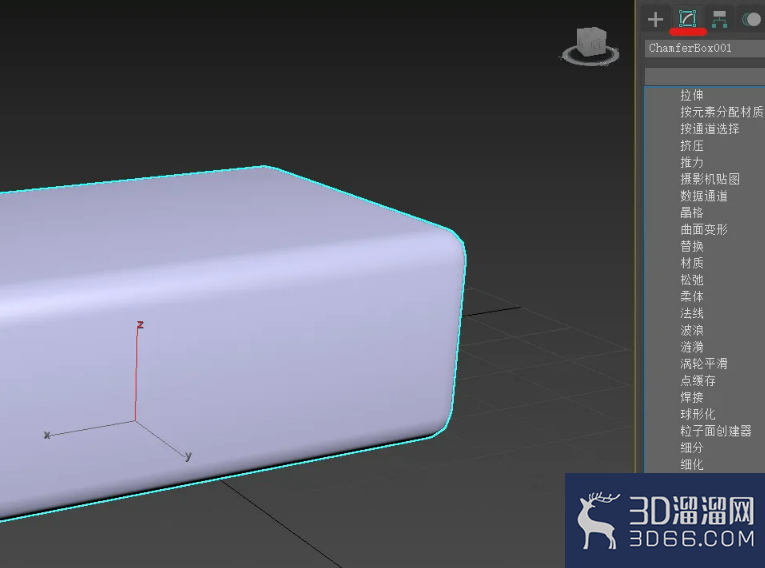Image resolution: width=765 pixels, height=568 pixels.
Task: Select the 球形化 modifier
Action: [698, 414]
